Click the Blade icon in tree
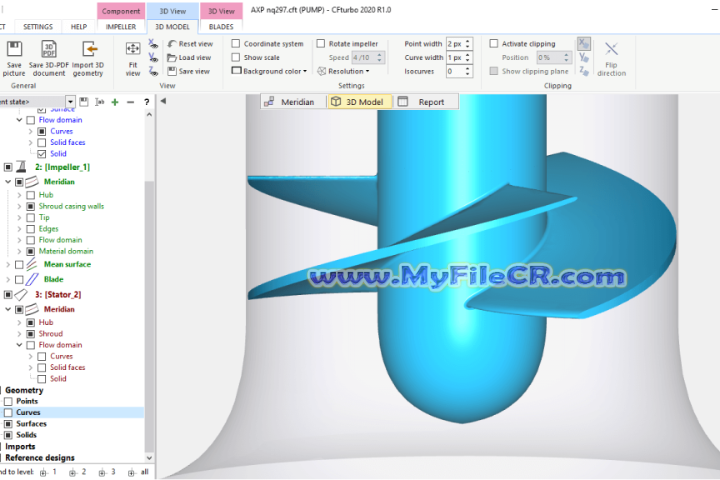This screenshot has height=480, width=720. [32, 279]
